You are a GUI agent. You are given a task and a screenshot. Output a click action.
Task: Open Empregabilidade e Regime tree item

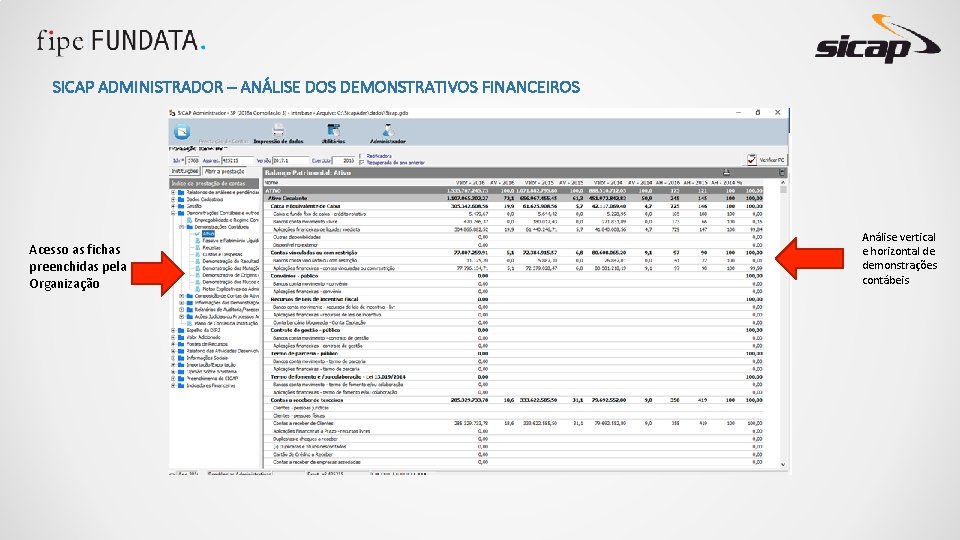tap(227, 220)
